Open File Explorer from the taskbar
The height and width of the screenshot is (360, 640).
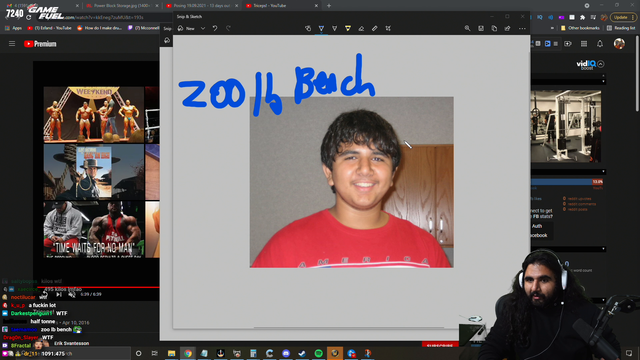point(171,353)
